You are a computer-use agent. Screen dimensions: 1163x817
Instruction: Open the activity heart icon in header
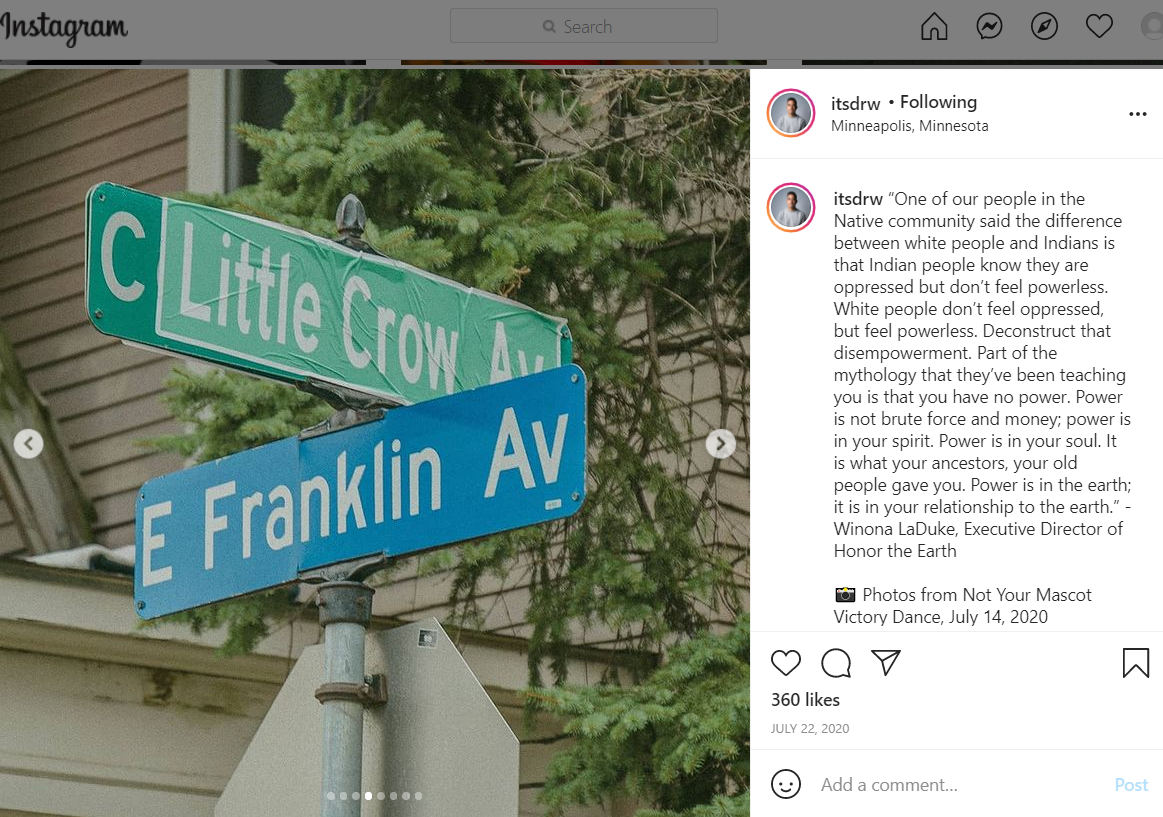coord(1098,27)
